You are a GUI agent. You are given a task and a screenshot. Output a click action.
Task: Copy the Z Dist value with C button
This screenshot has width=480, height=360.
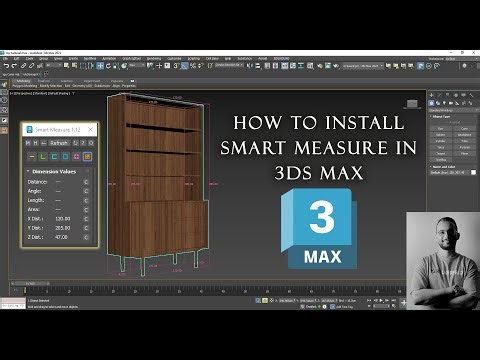(x=86, y=237)
